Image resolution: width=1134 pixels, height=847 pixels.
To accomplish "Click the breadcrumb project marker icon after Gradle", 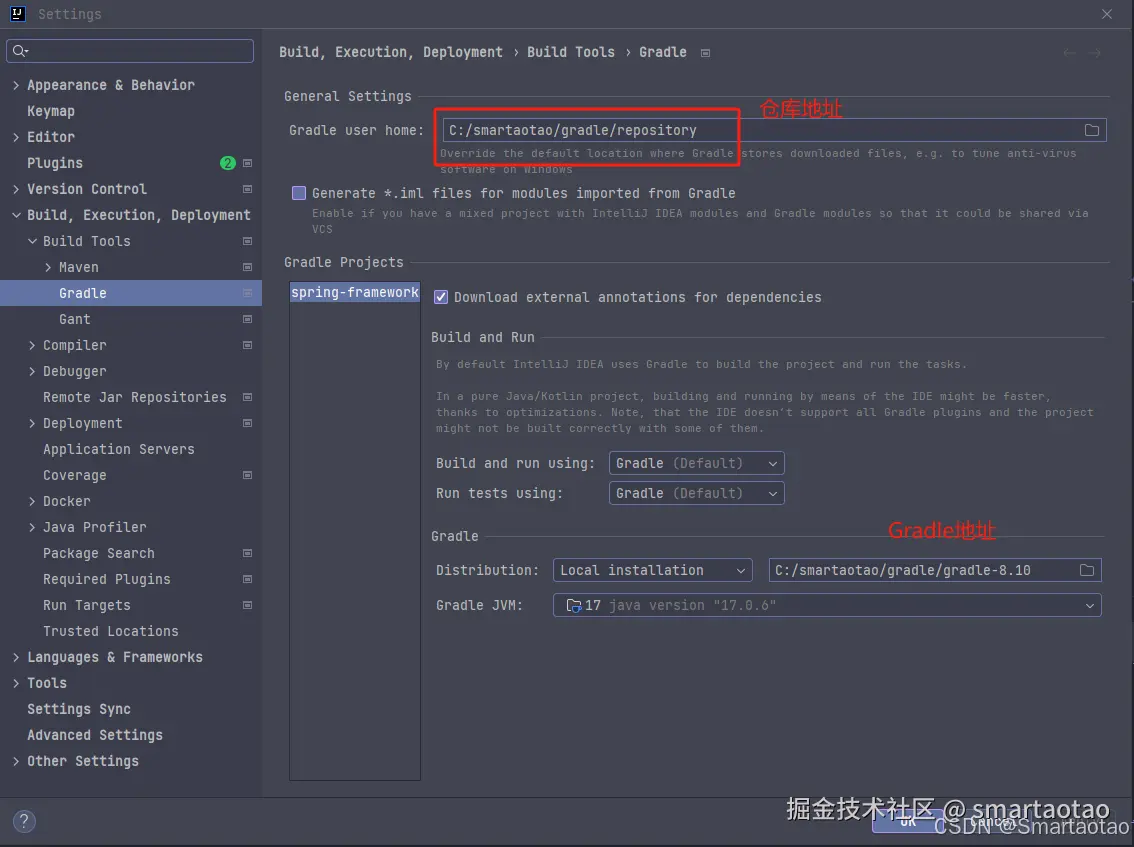I will 705,53.
